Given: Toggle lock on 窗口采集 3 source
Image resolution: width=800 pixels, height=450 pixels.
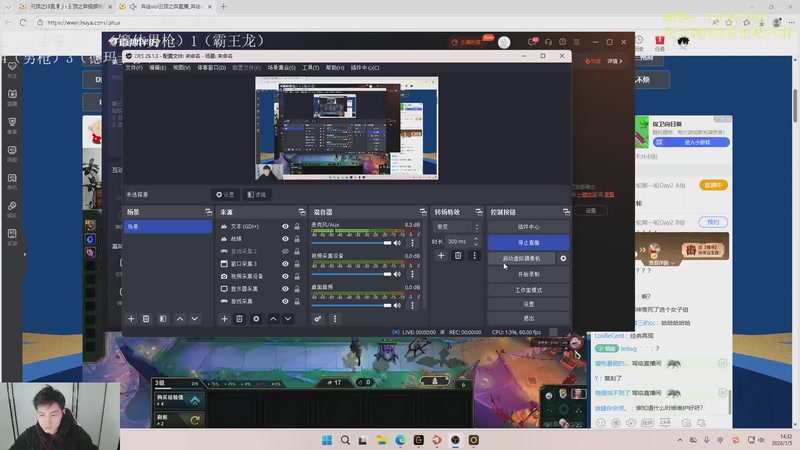Looking at the screenshot, I should [x=296, y=264].
